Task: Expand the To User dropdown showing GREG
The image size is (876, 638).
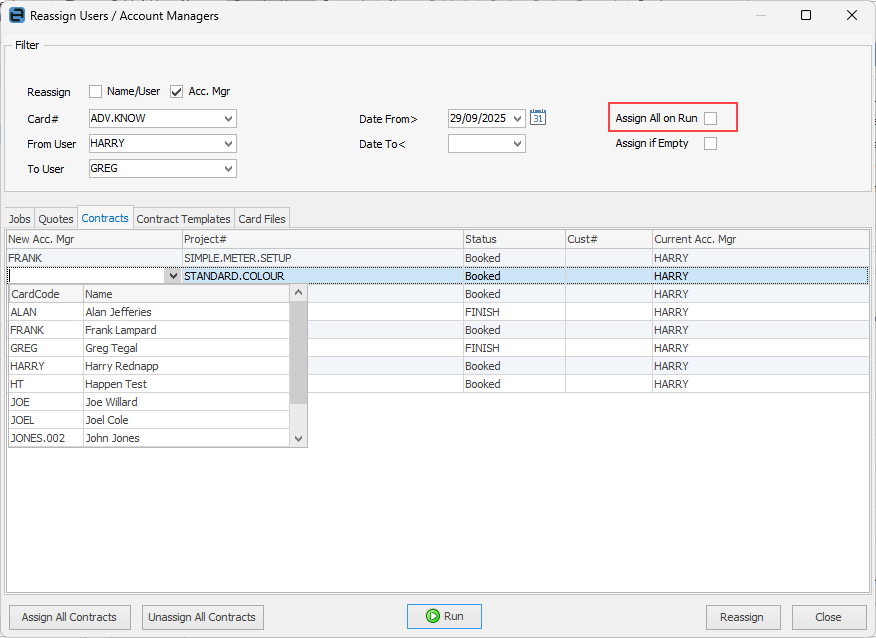Action: 229,169
